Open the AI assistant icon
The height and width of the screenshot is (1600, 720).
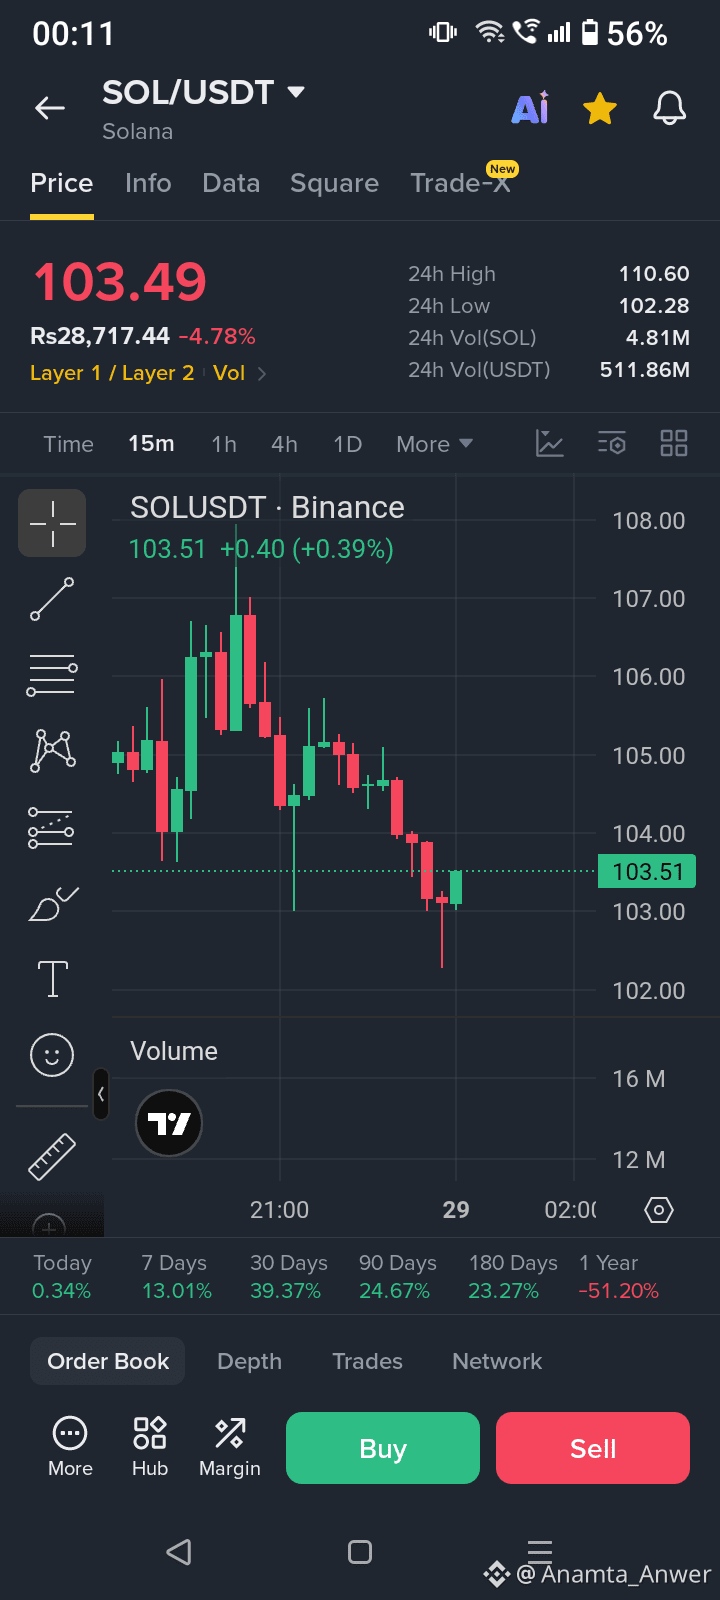pyautogui.click(x=530, y=108)
